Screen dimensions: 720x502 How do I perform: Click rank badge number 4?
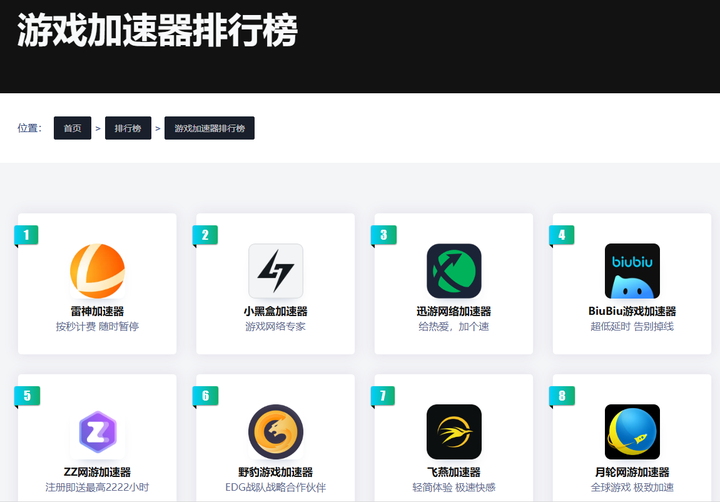pos(562,235)
